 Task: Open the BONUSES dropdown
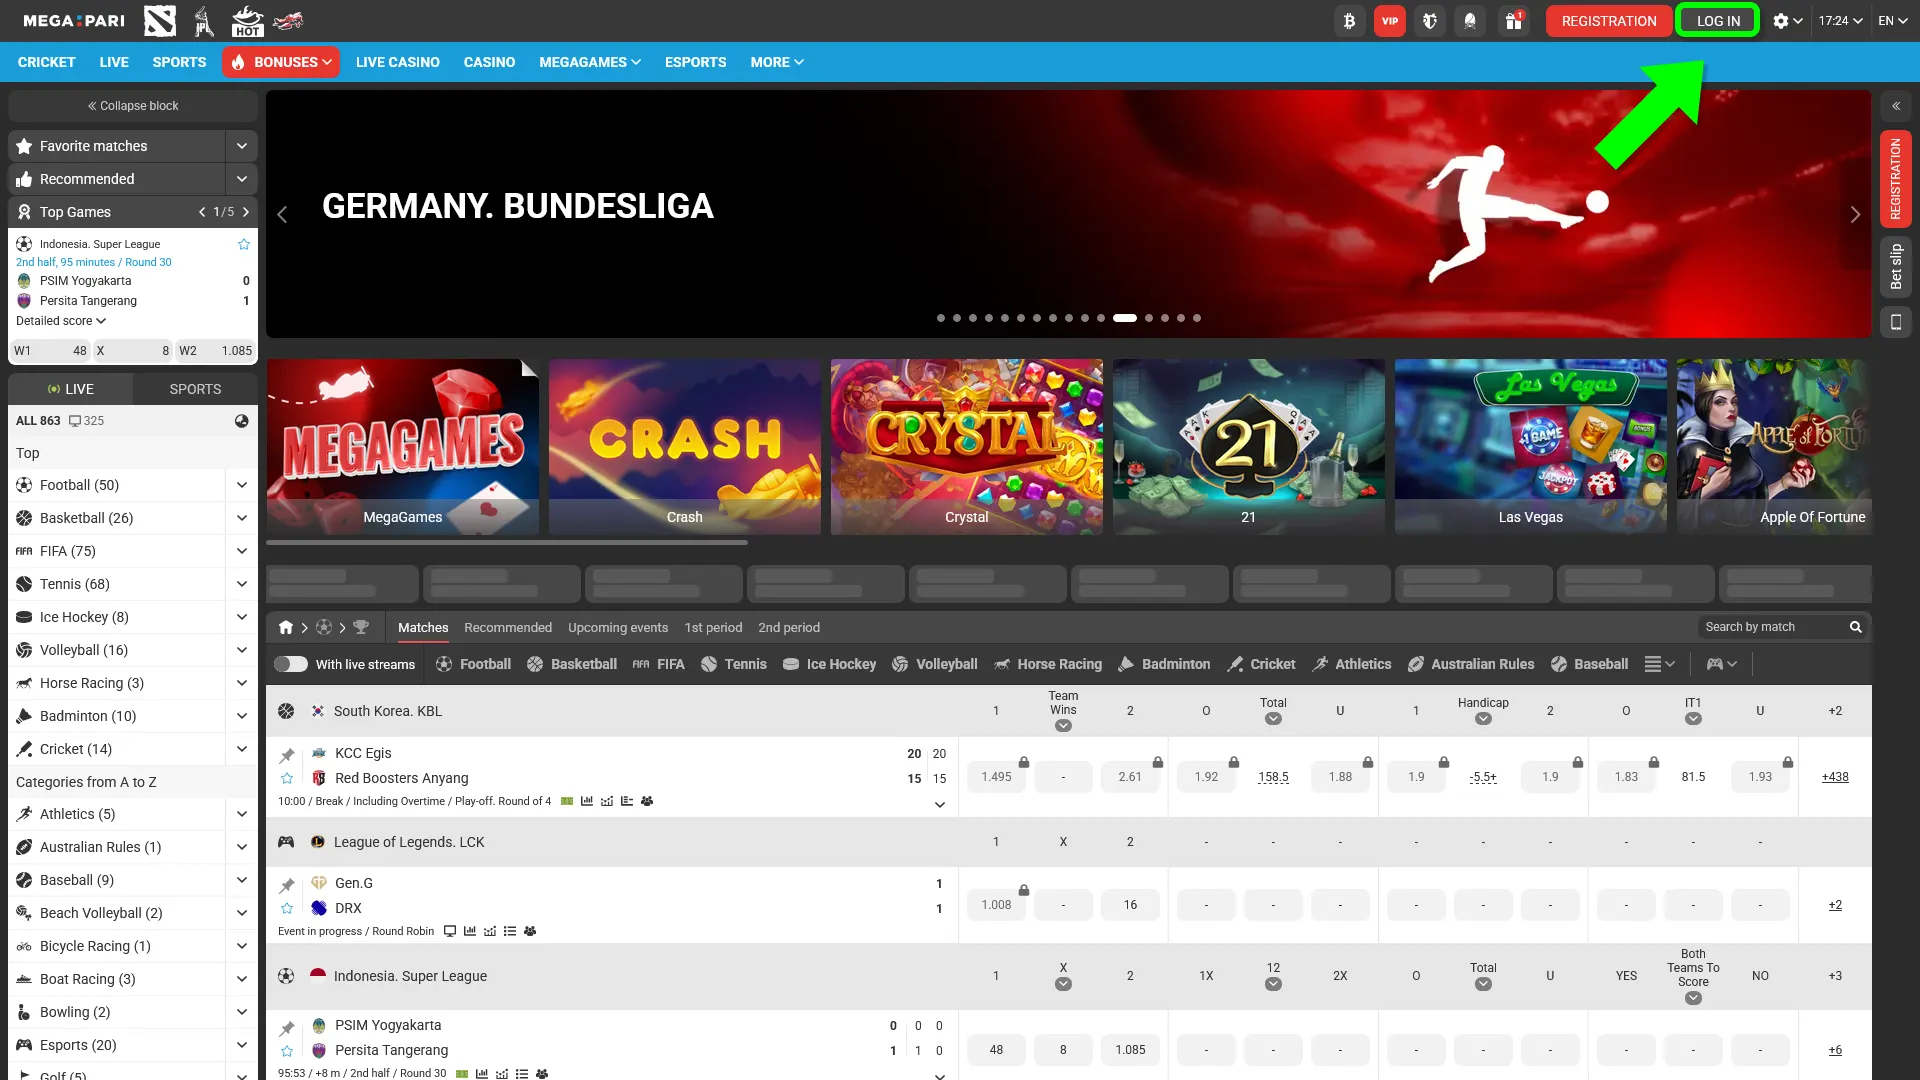[281, 62]
